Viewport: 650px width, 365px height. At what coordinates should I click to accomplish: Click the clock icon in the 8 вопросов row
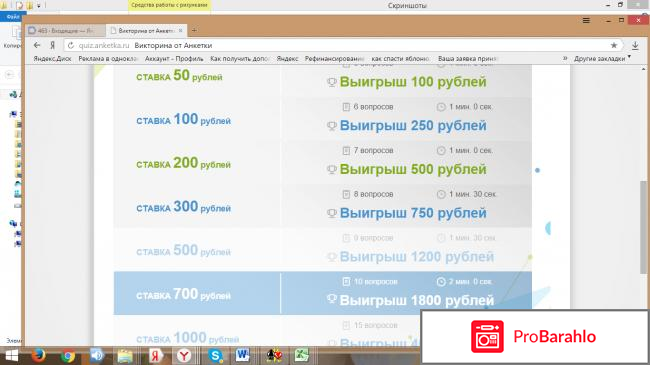click(441, 195)
